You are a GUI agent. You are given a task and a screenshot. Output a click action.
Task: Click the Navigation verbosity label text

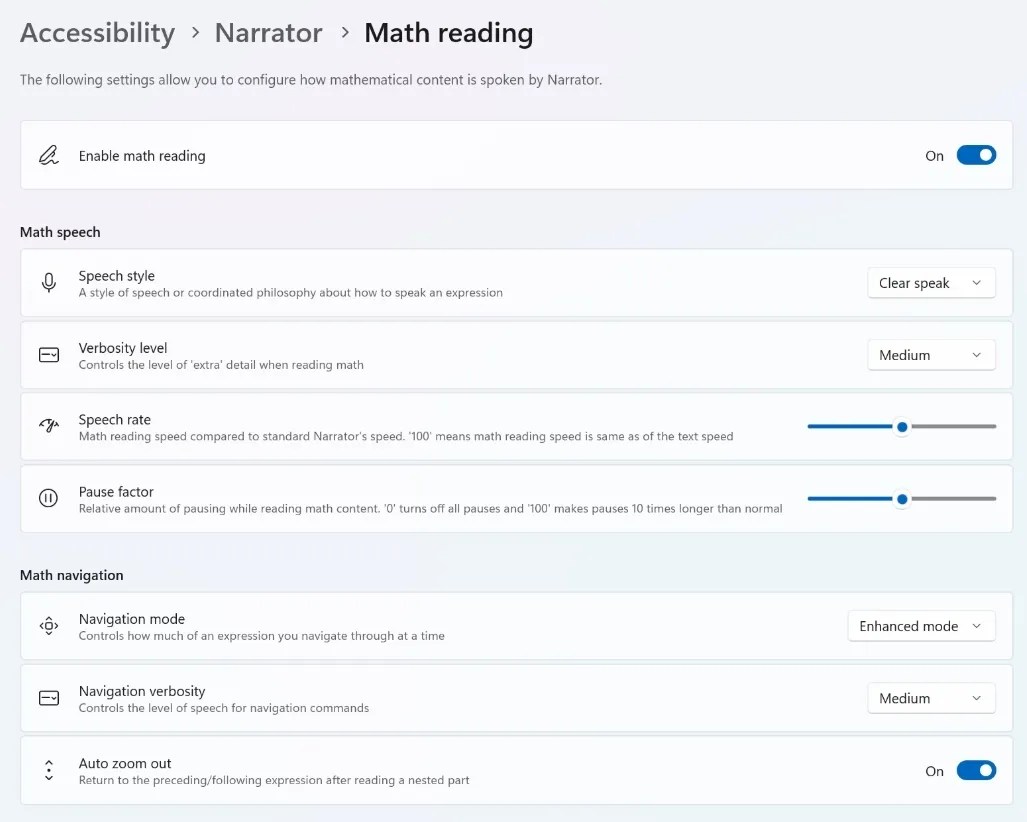[x=141, y=691]
